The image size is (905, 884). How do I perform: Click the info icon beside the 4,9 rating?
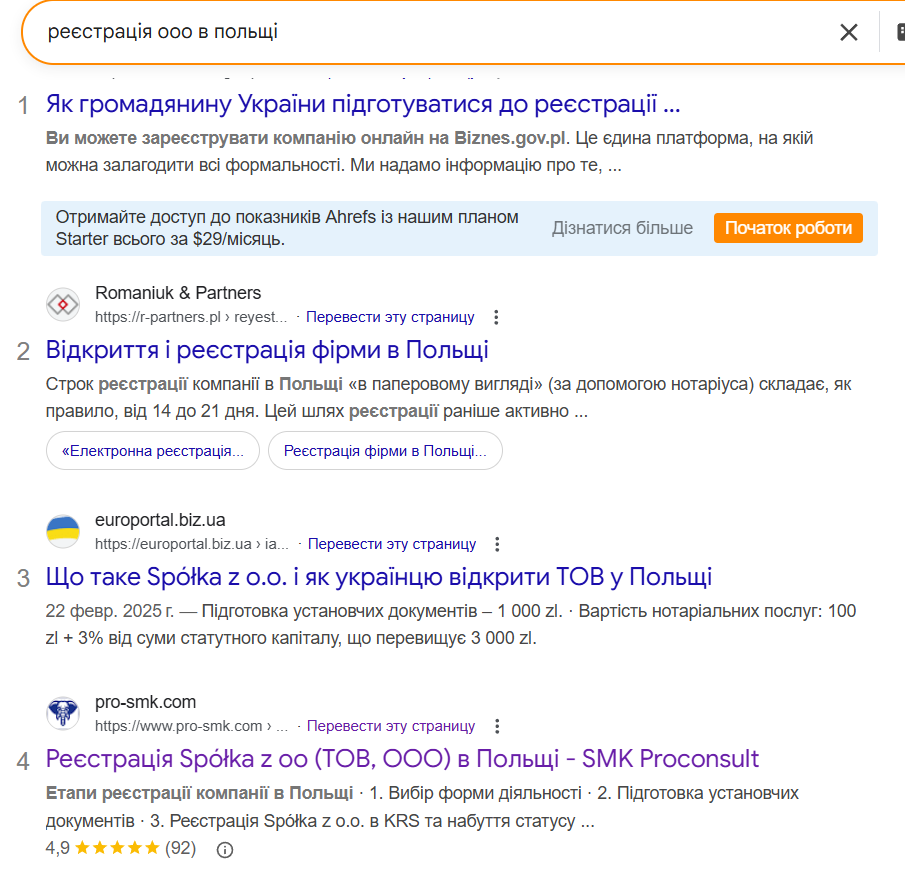(225, 849)
